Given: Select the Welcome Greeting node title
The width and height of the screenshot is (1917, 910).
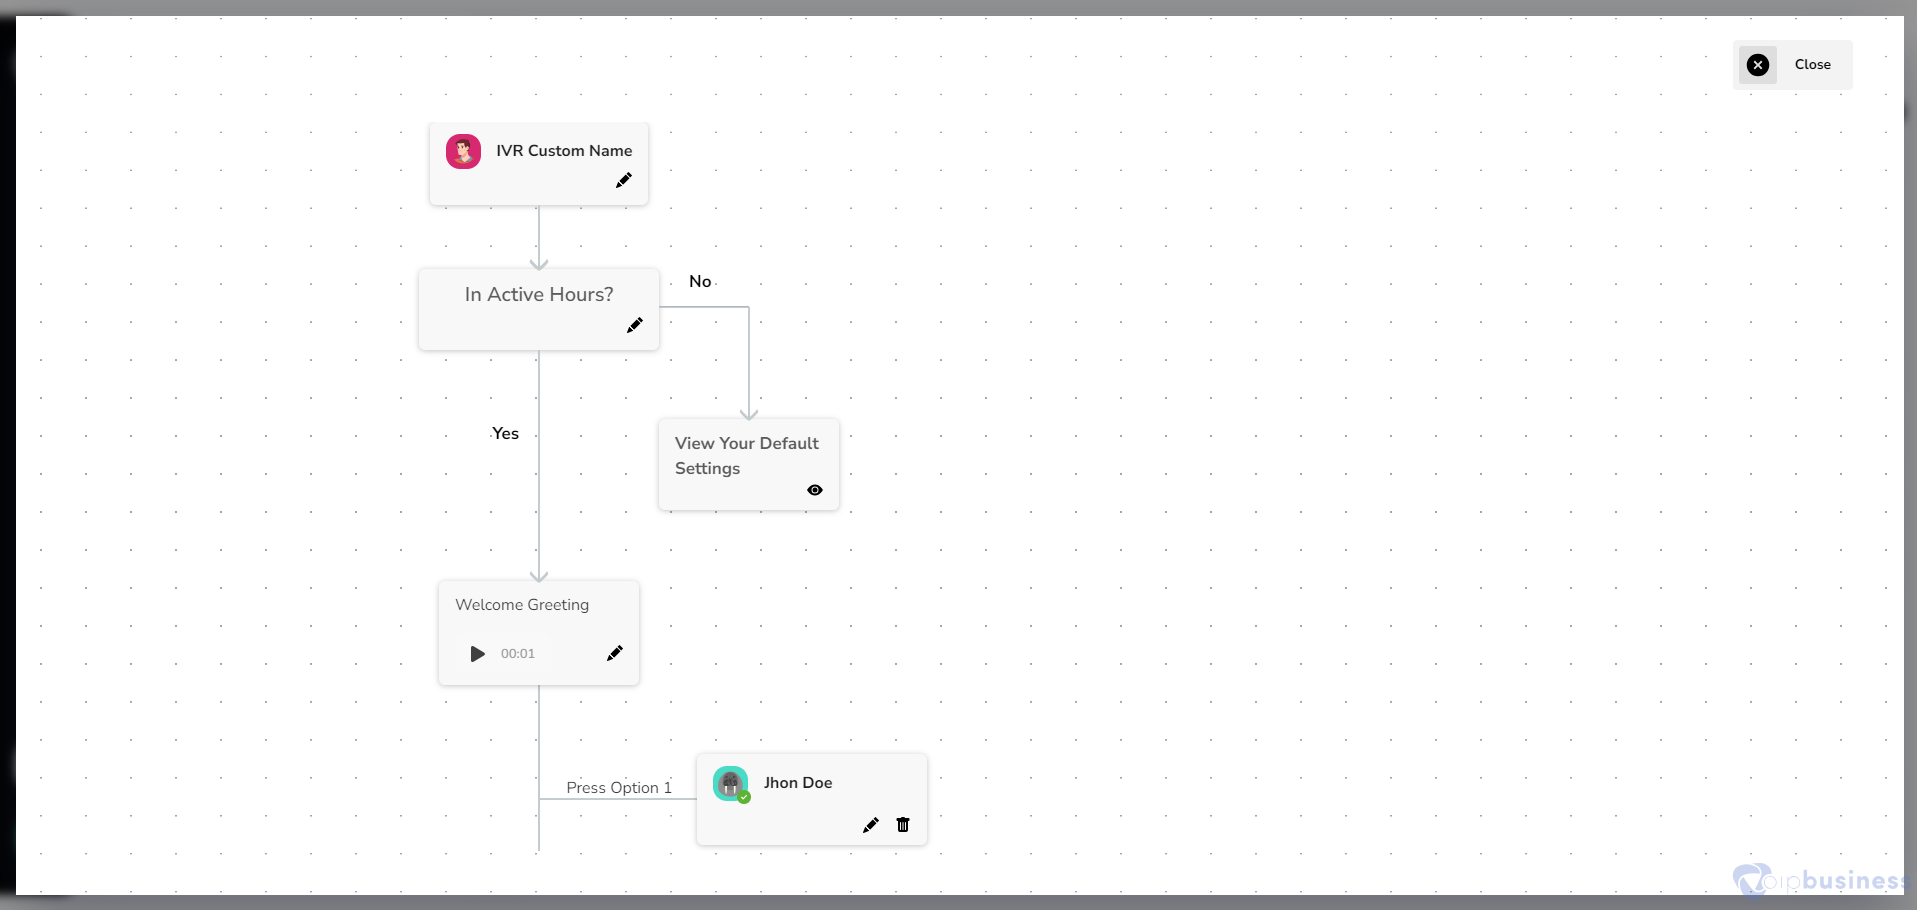Looking at the screenshot, I should pyautogui.click(x=522, y=605).
